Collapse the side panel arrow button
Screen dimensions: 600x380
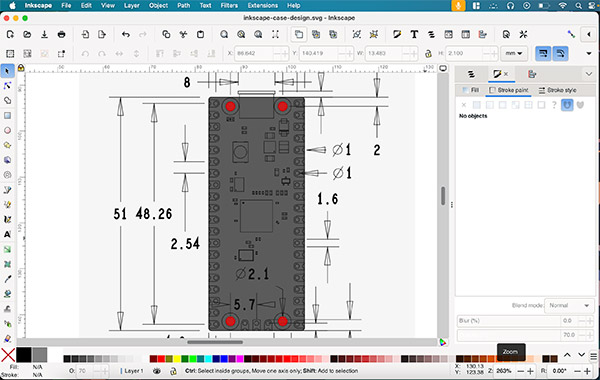[589, 34]
